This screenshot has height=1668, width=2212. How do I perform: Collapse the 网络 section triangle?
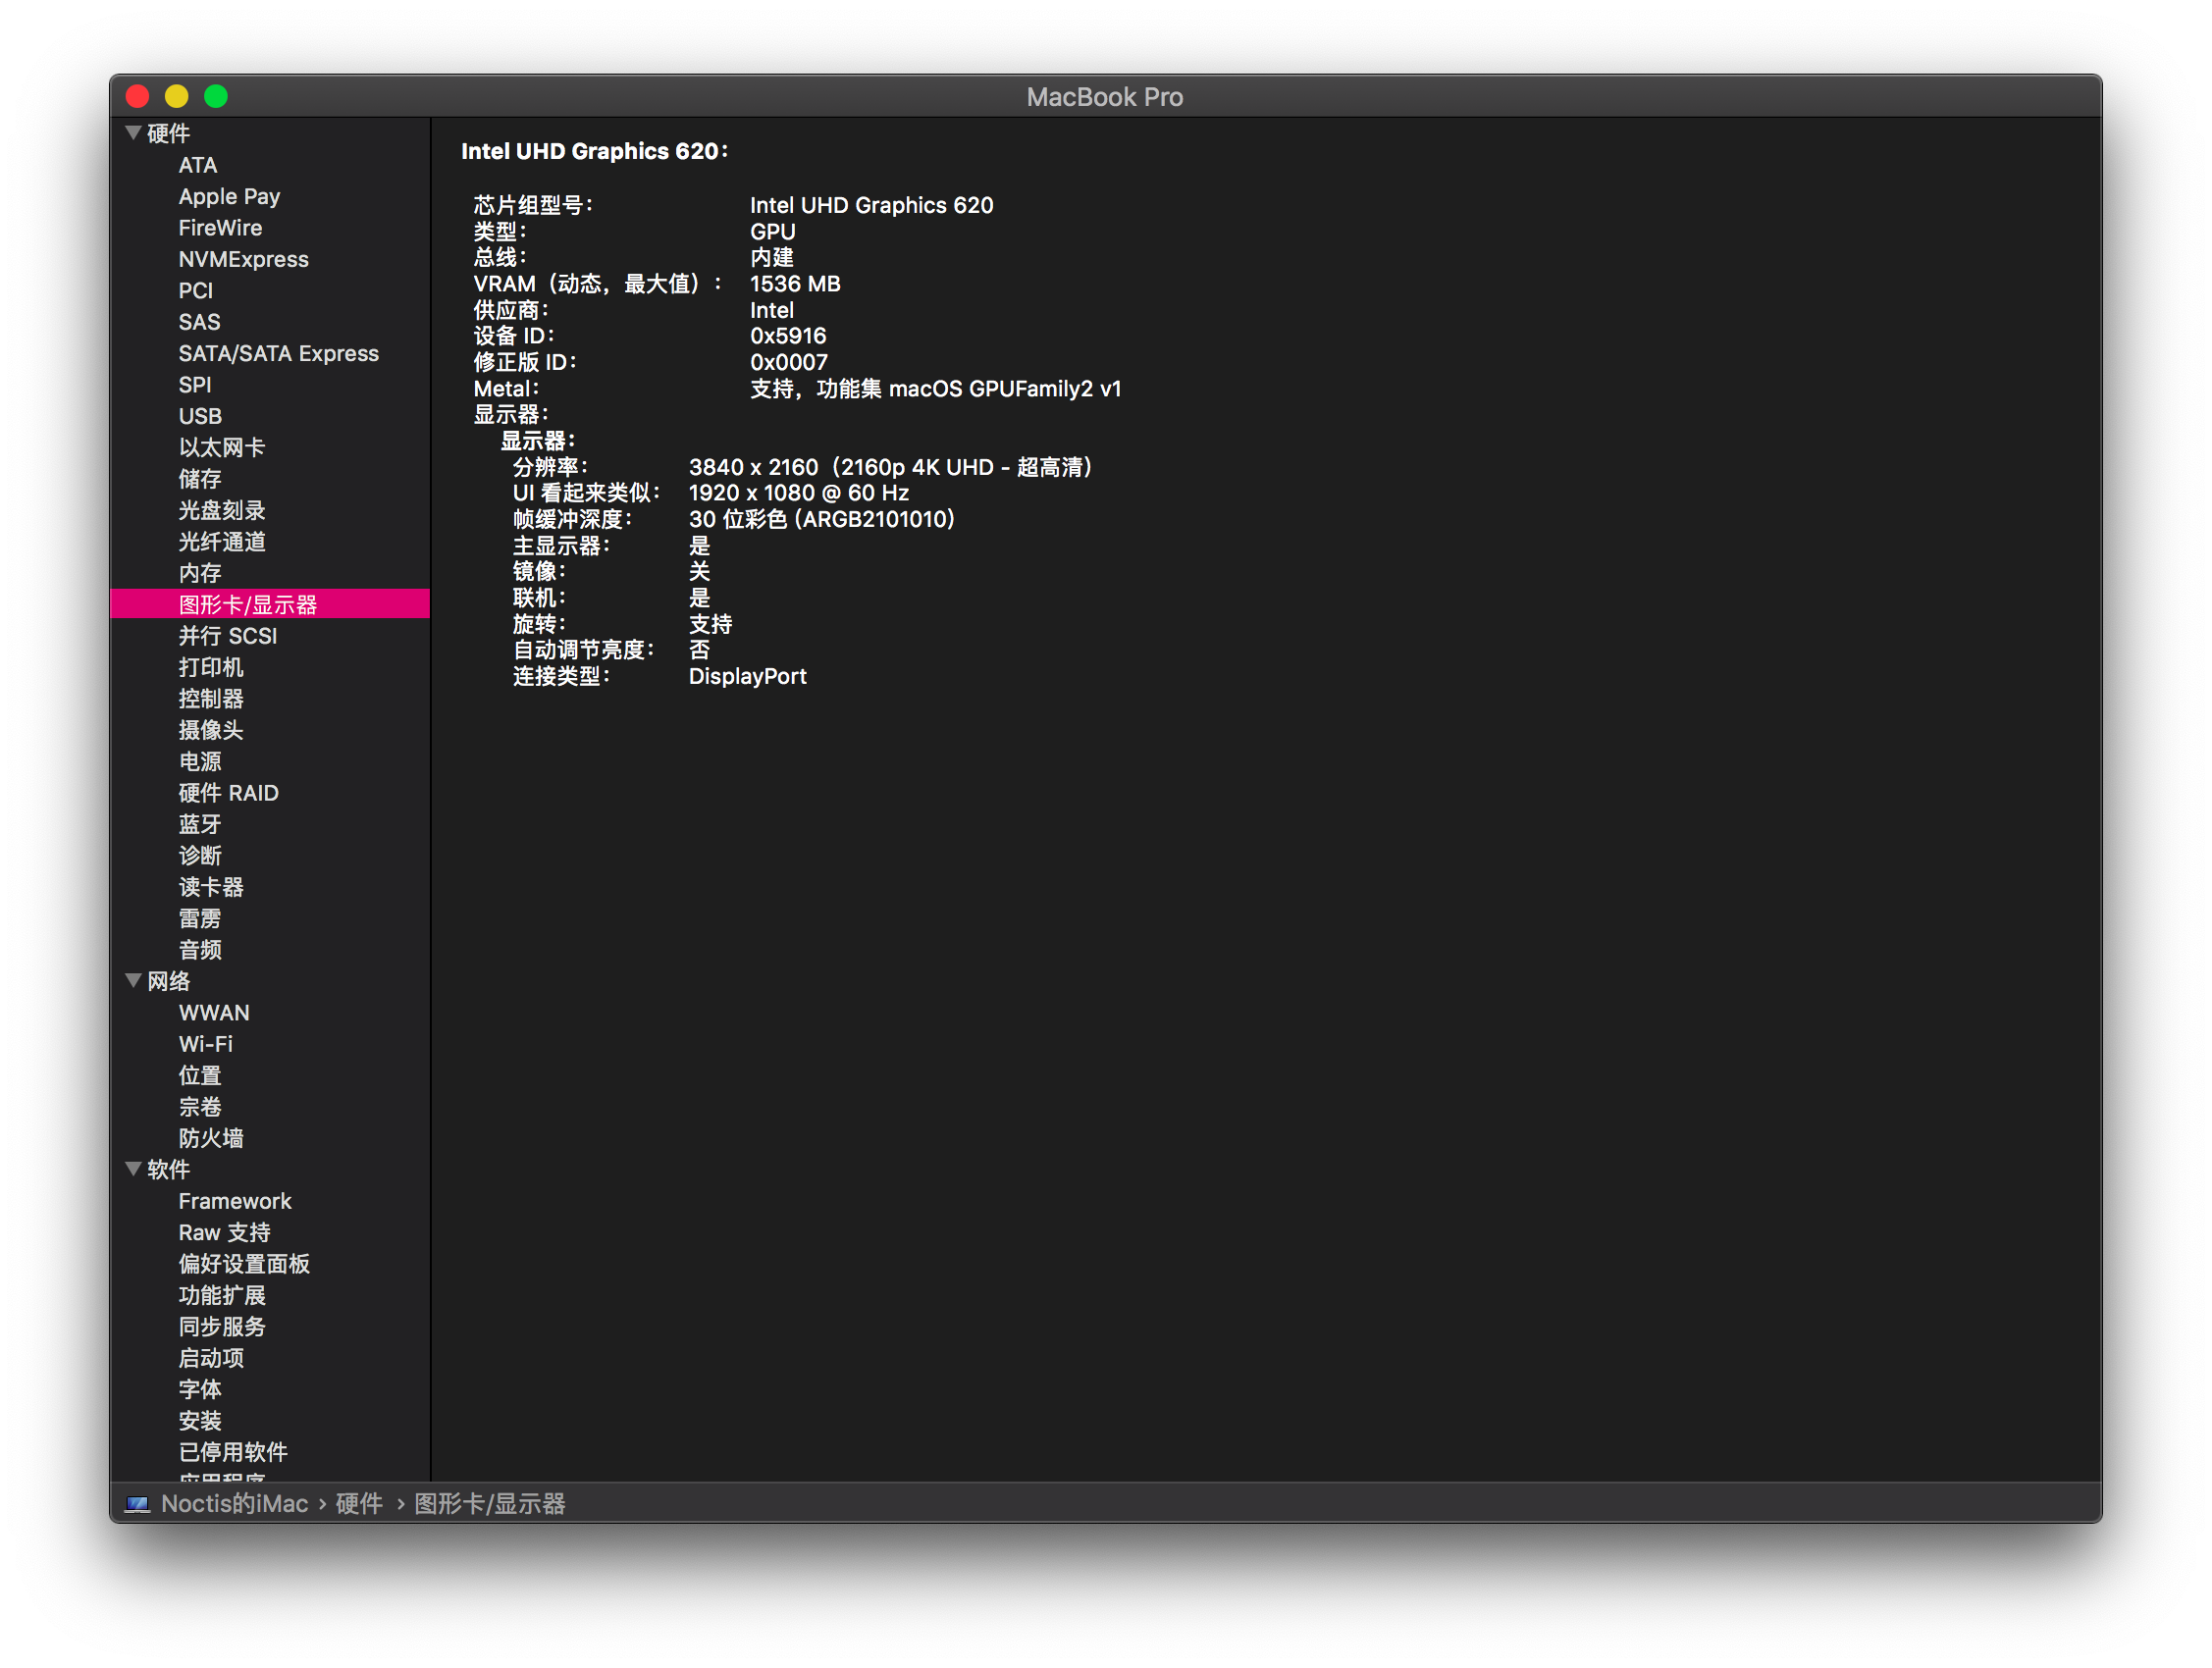[x=133, y=981]
